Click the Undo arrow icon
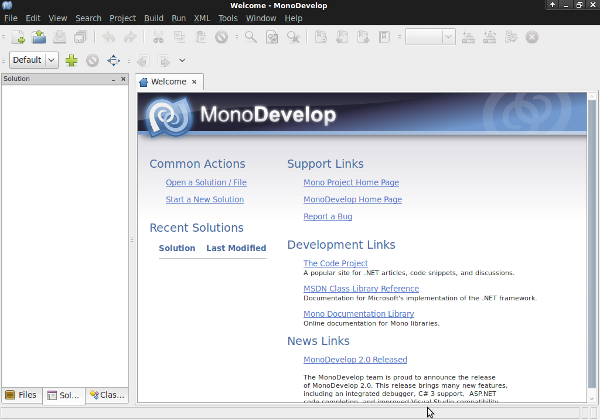 coord(109,37)
